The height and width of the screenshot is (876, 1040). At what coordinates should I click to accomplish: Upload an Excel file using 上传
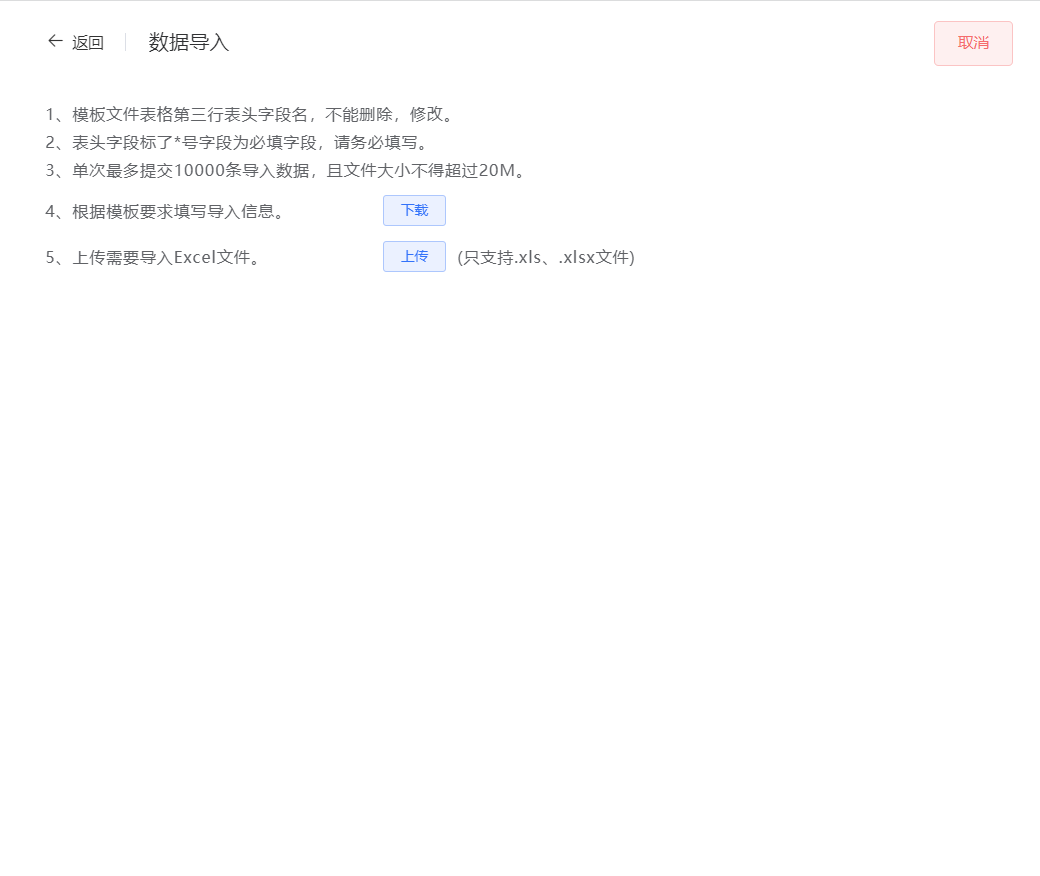413,256
